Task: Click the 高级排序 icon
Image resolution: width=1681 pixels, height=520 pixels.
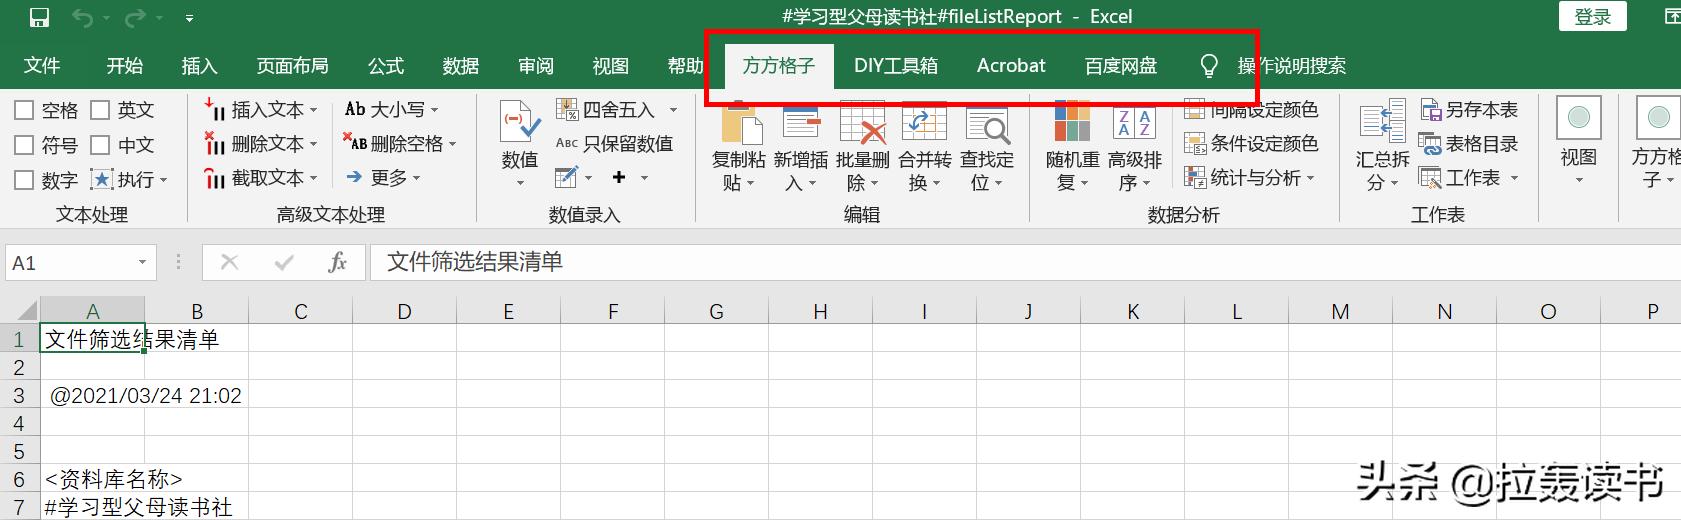Action: click(1134, 123)
